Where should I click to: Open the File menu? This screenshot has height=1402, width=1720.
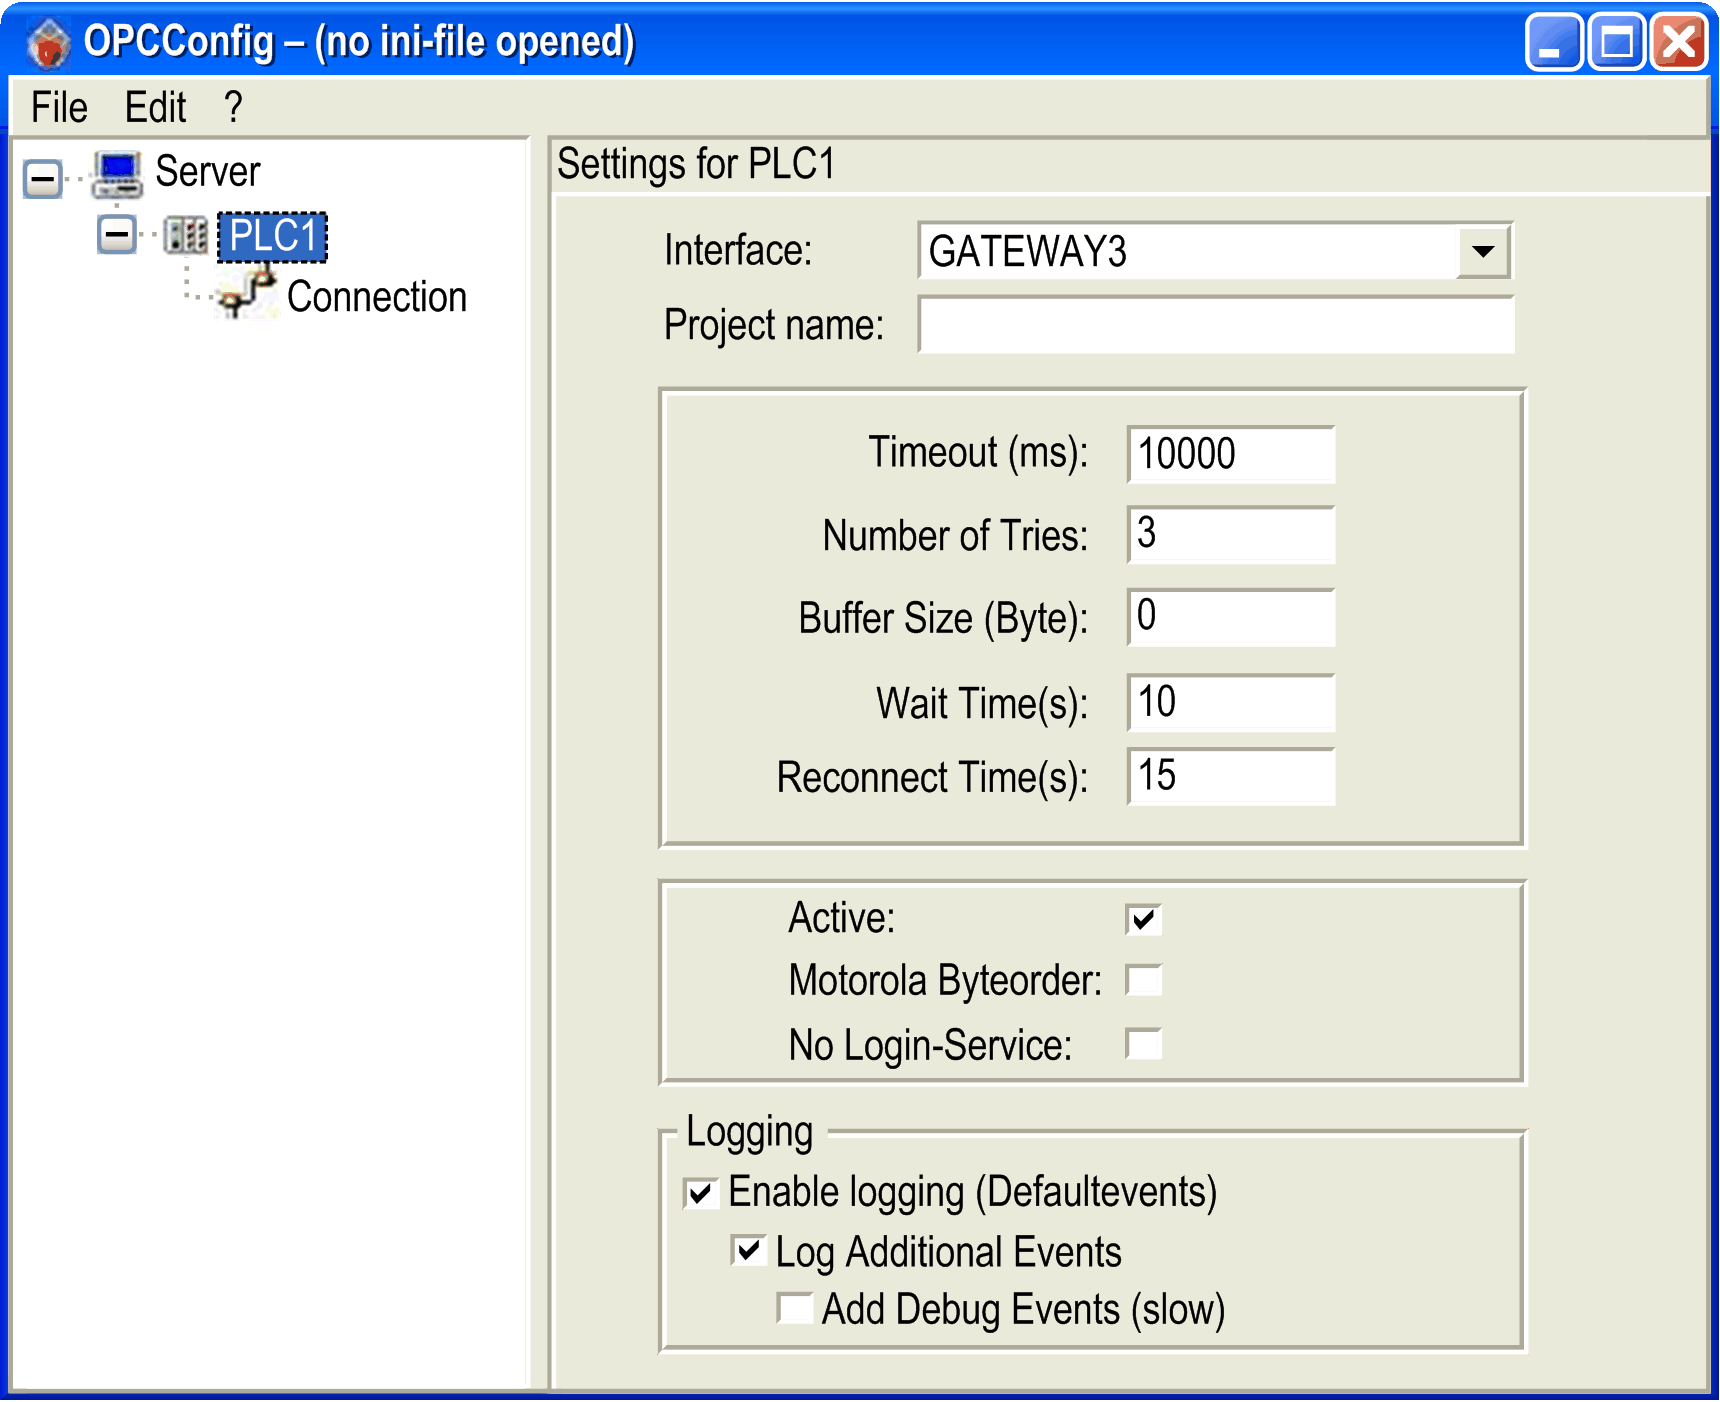click(59, 107)
